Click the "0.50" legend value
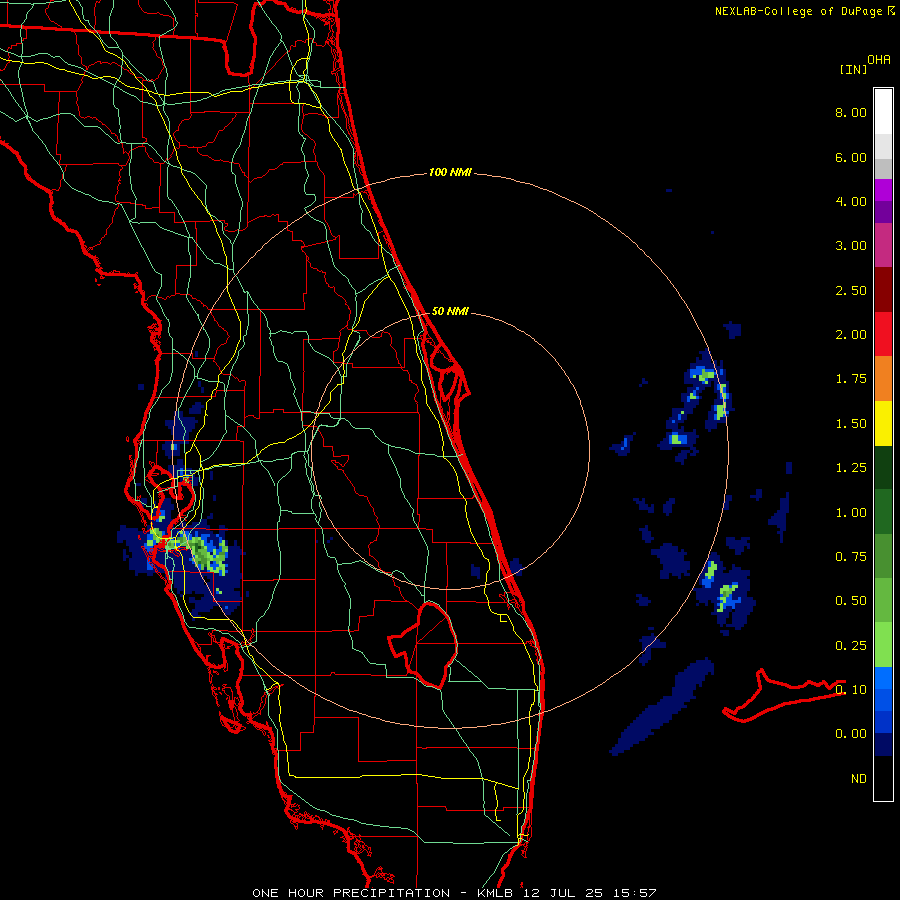The image size is (900, 900). (x=851, y=601)
